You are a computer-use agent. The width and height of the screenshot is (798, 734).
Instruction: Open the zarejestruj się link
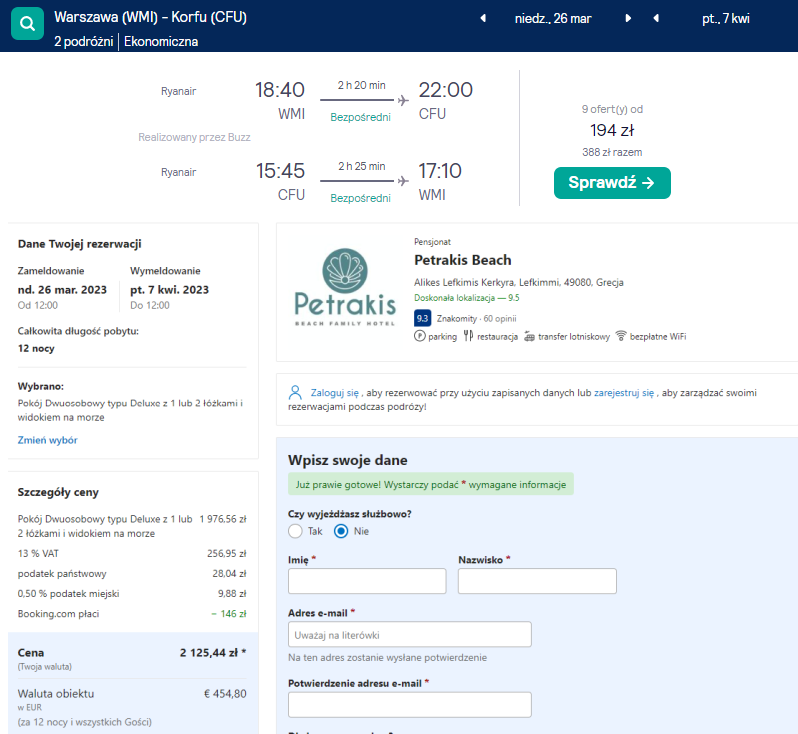pos(623,393)
